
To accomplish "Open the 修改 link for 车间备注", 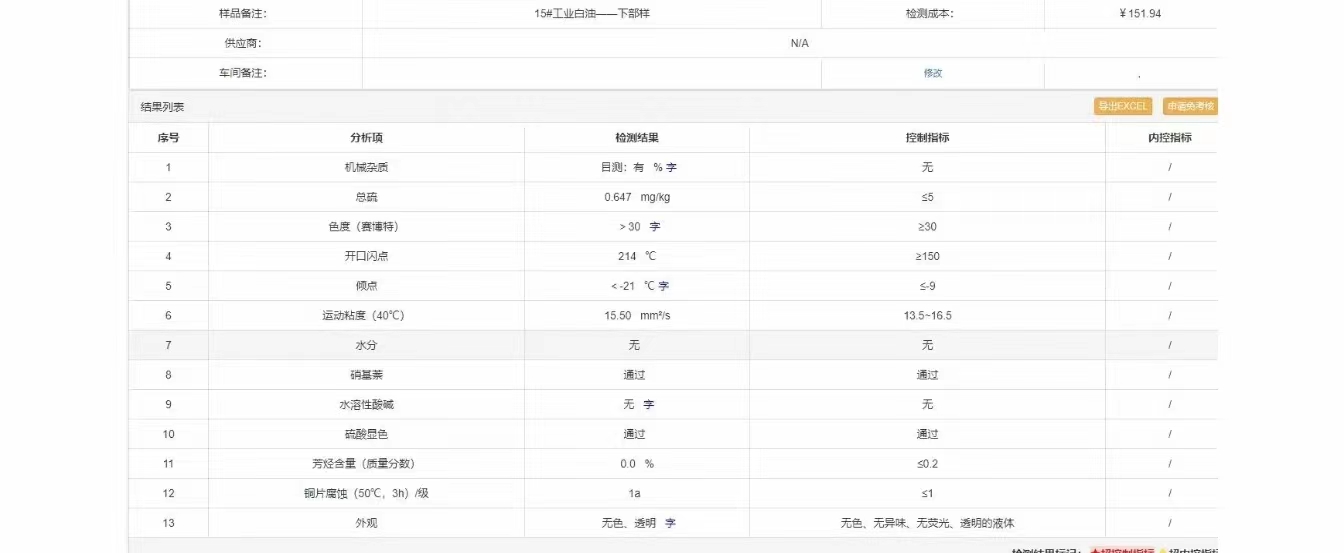I will click(x=933, y=73).
